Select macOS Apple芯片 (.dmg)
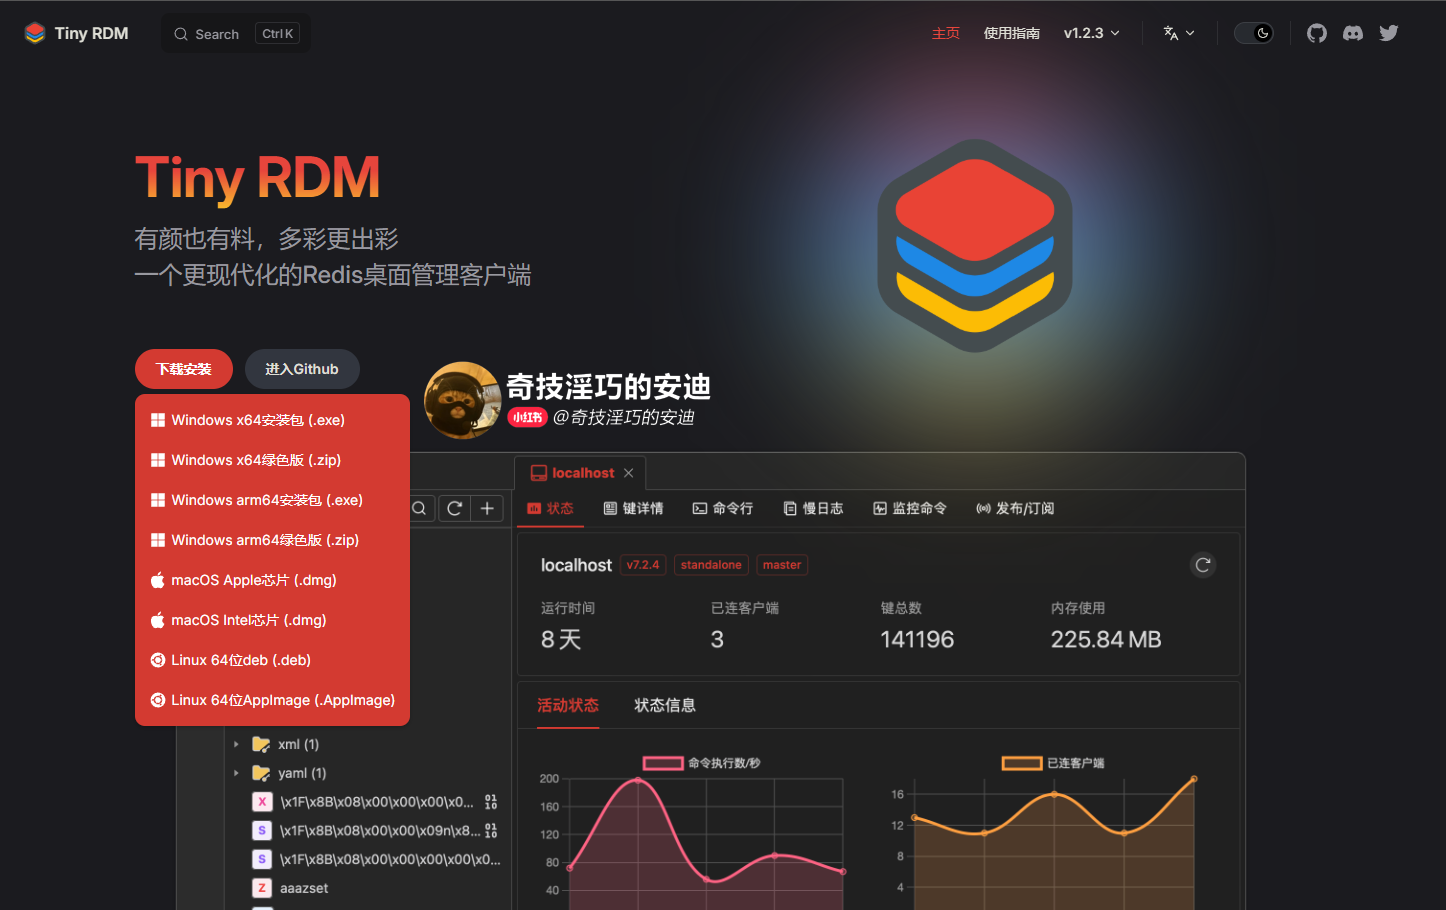The width and height of the screenshot is (1446, 910). 272,580
